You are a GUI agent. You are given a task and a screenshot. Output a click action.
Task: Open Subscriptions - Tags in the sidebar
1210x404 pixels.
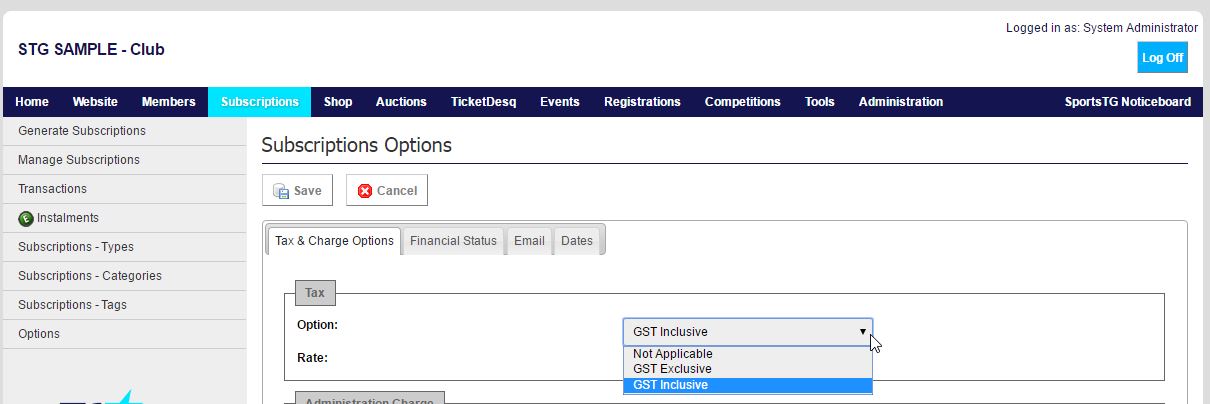124,305
